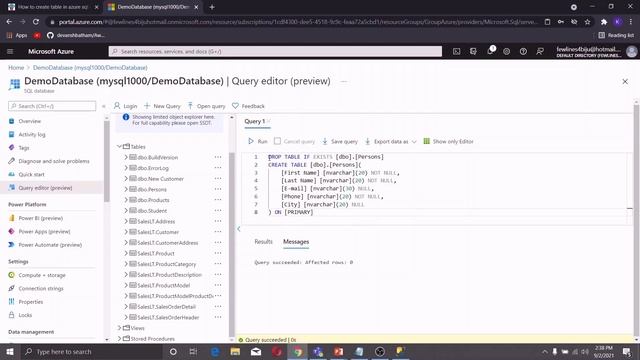Bookmark this page with the star icon
This screenshot has height=360, width=640.
[x=587, y=22]
